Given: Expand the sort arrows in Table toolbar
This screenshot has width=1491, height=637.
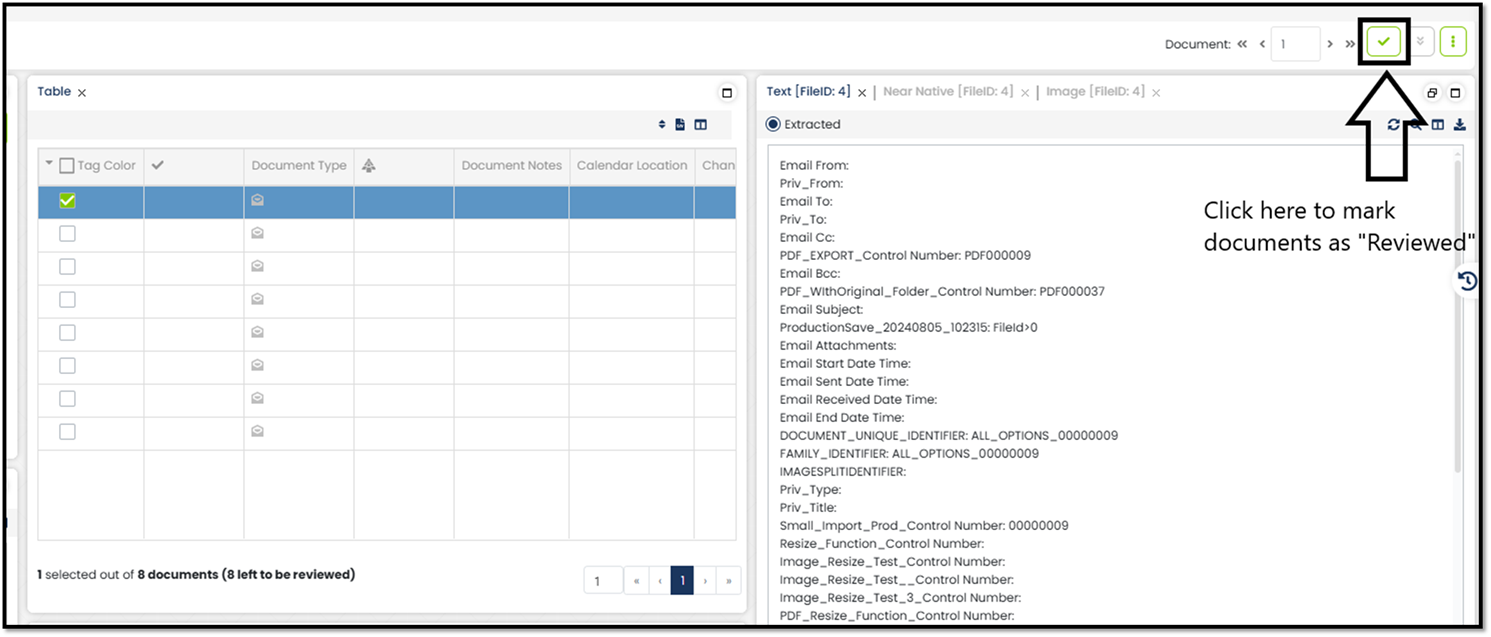Looking at the screenshot, I should coord(661,125).
